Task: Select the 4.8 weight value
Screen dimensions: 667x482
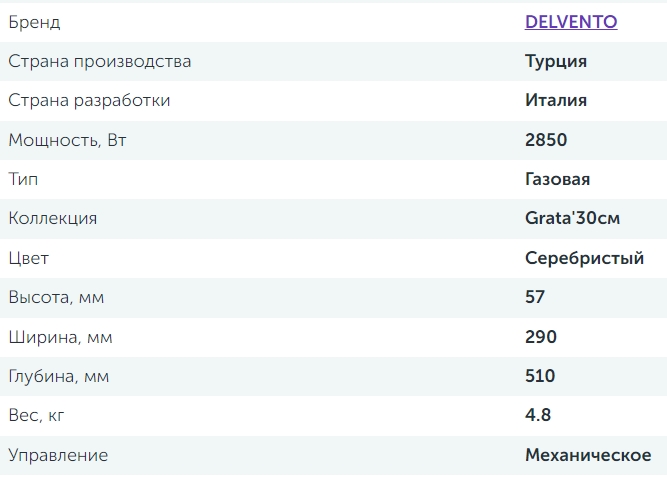Action: coord(538,415)
